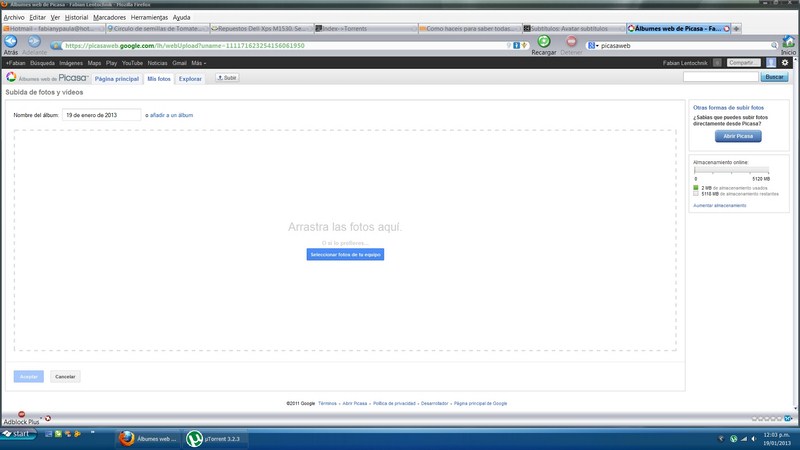The height and width of the screenshot is (450, 800).
Task: Open the Google settings gear
Action: click(x=785, y=63)
